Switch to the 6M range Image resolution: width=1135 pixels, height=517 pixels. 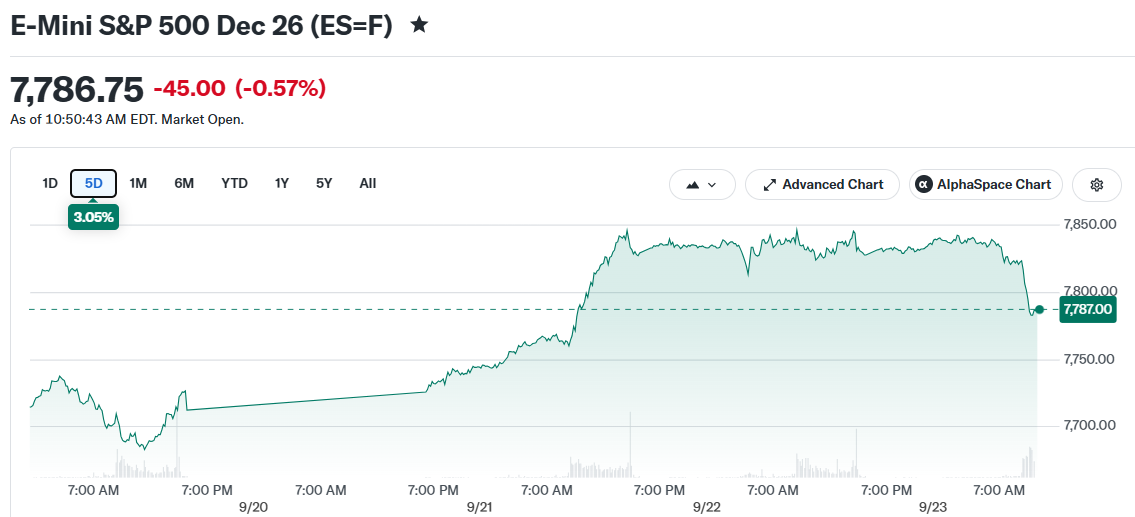[x=184, y=184]
